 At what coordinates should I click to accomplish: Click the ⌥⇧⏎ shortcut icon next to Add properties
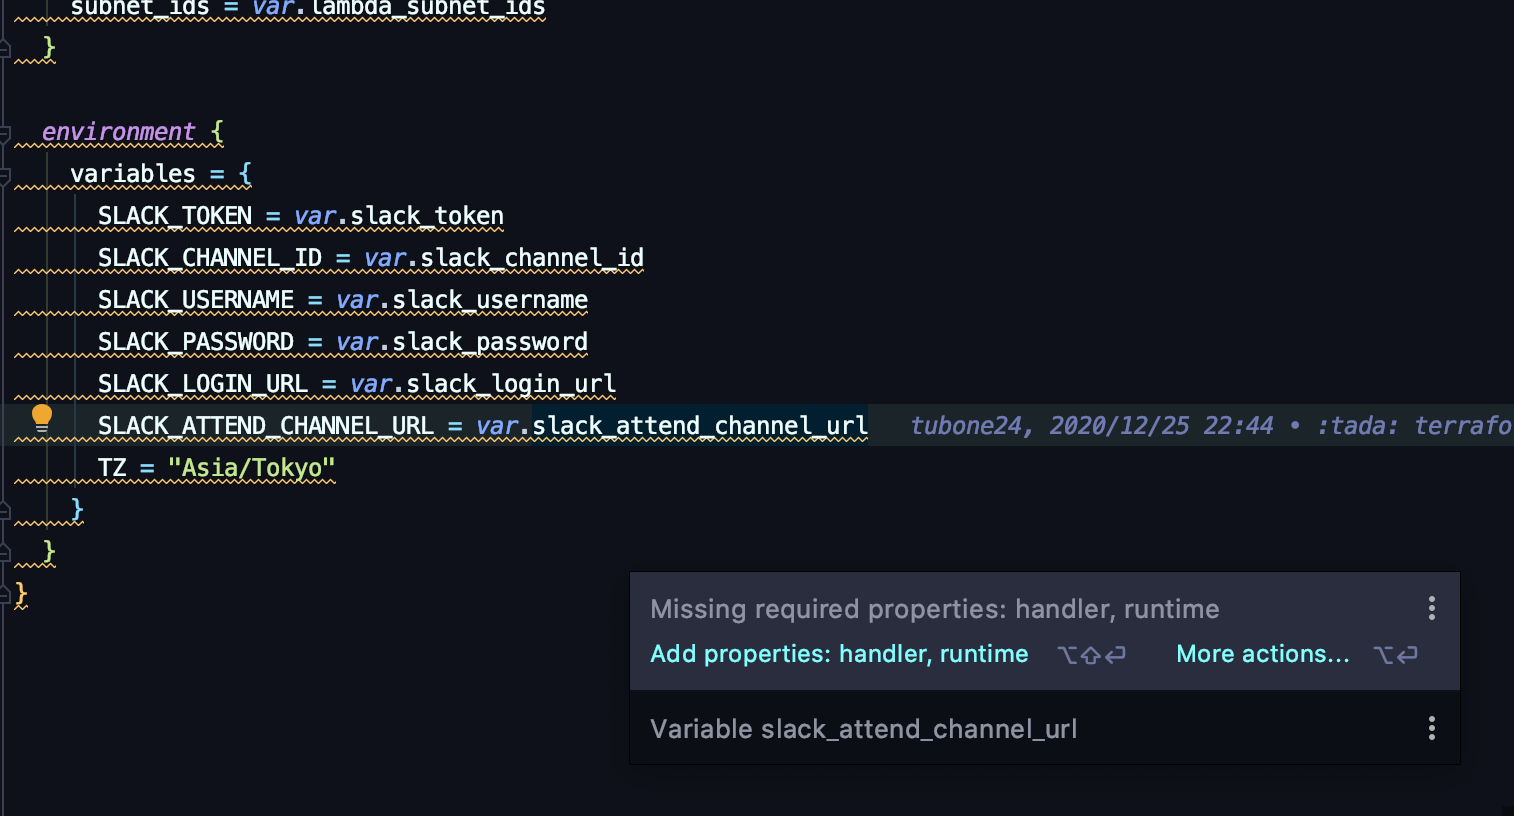[x=1092, y=654]
